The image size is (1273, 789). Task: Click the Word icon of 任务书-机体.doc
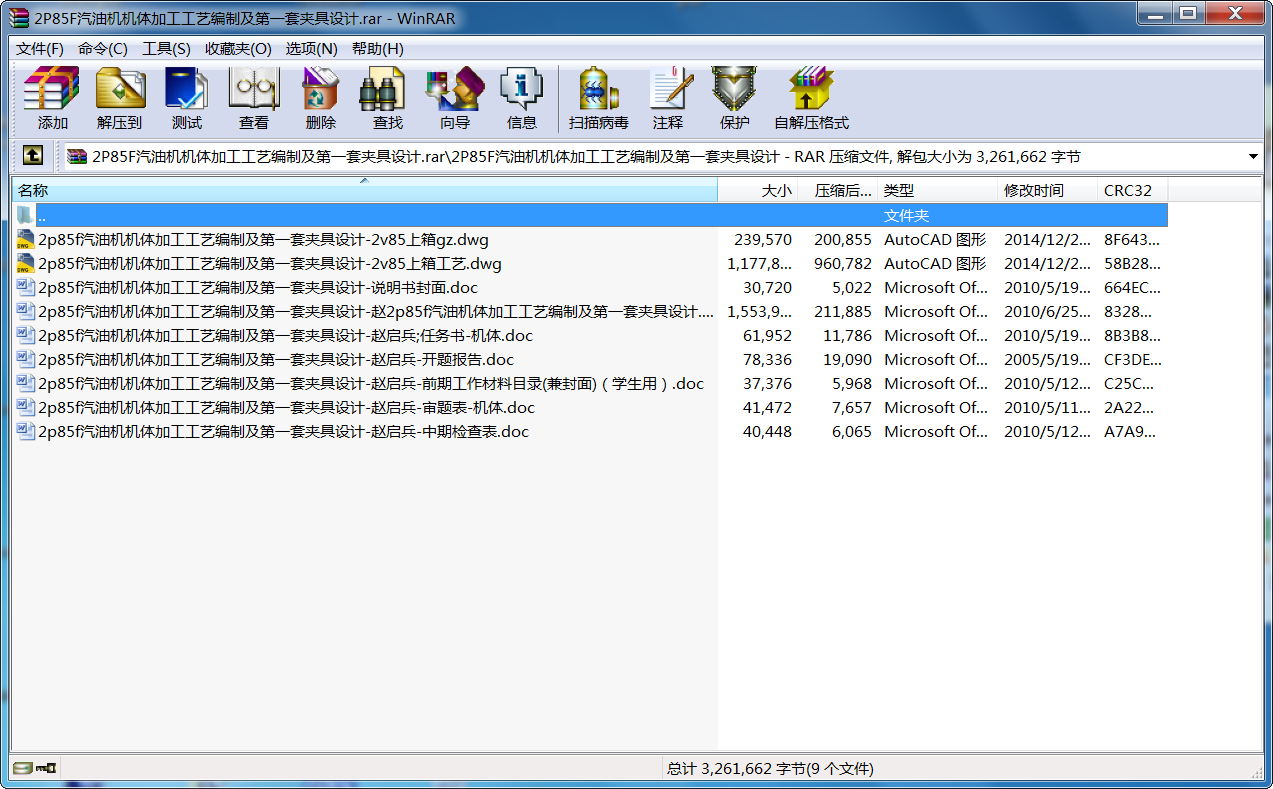[25, 335]
